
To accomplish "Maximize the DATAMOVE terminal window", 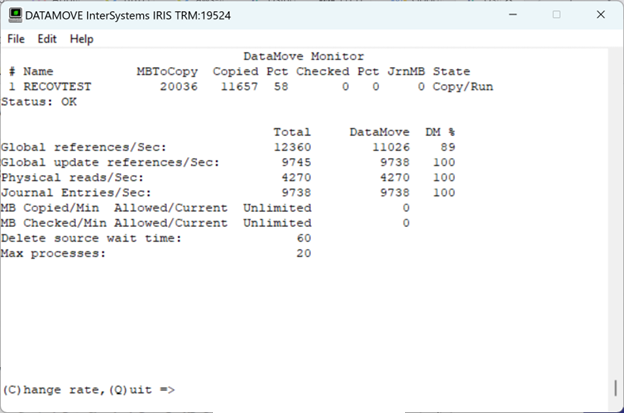I will tap(557, 15).
